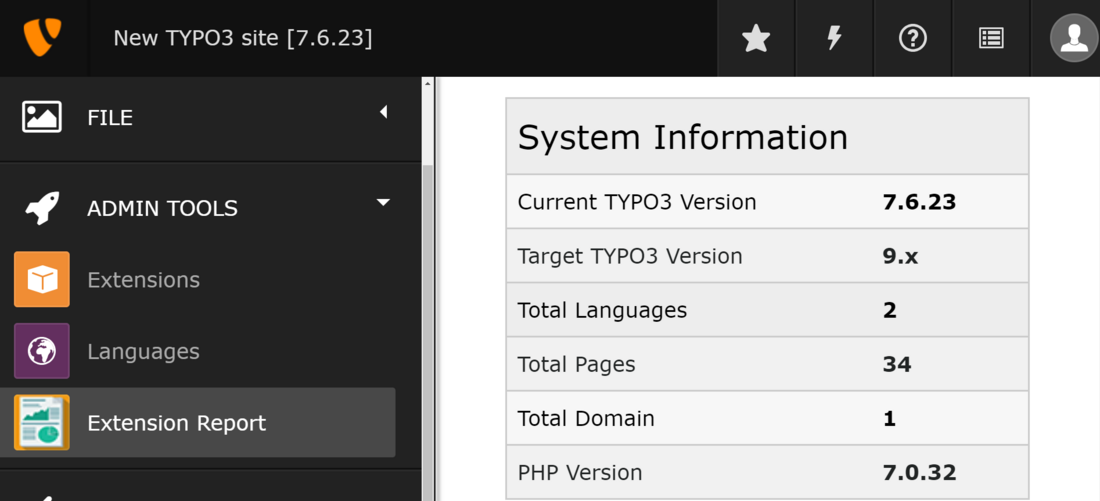The width and height of the screenshot is (1100, 501).
Task: Click the Total Pages value 34
Action: pos(897,364)
